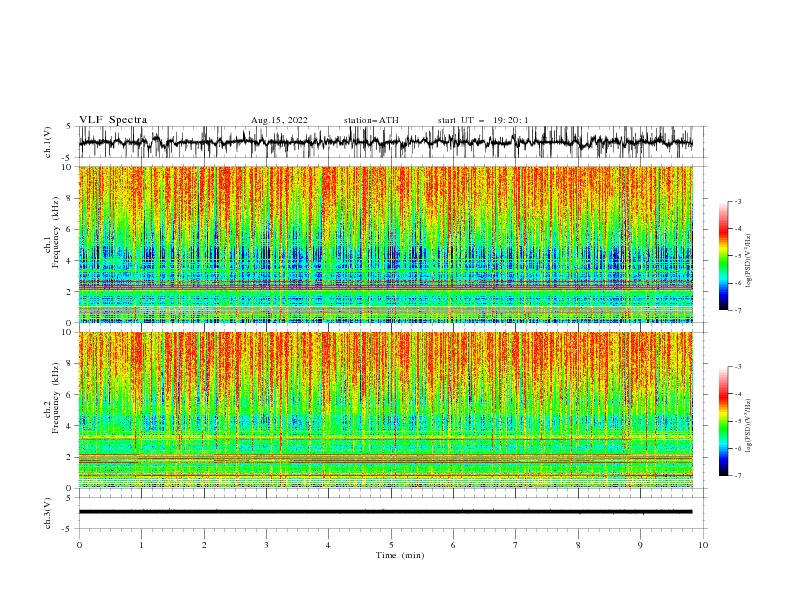The image size is (792, 612).
Task: Click the ch.2 frequency tick "10" kHz
Action: coord(68,332)
